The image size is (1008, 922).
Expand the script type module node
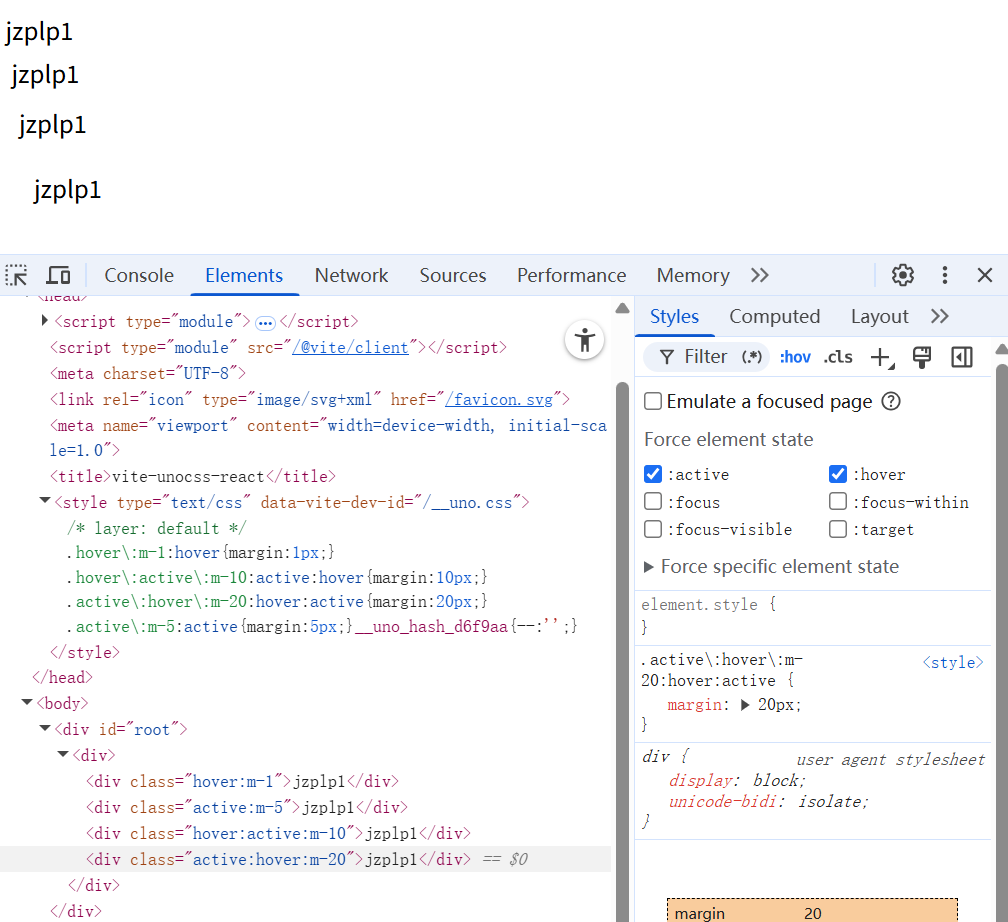[x=44, y=320]
